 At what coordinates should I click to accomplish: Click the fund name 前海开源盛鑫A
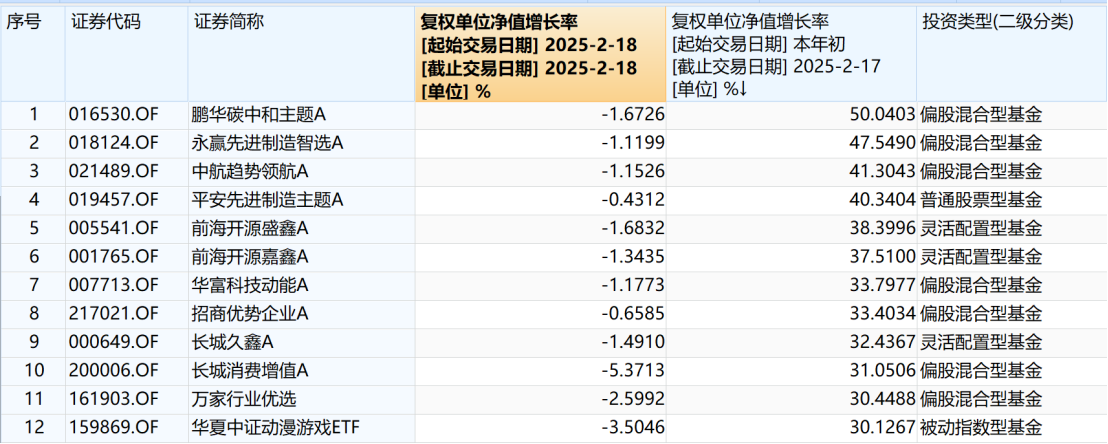point(250,228)
